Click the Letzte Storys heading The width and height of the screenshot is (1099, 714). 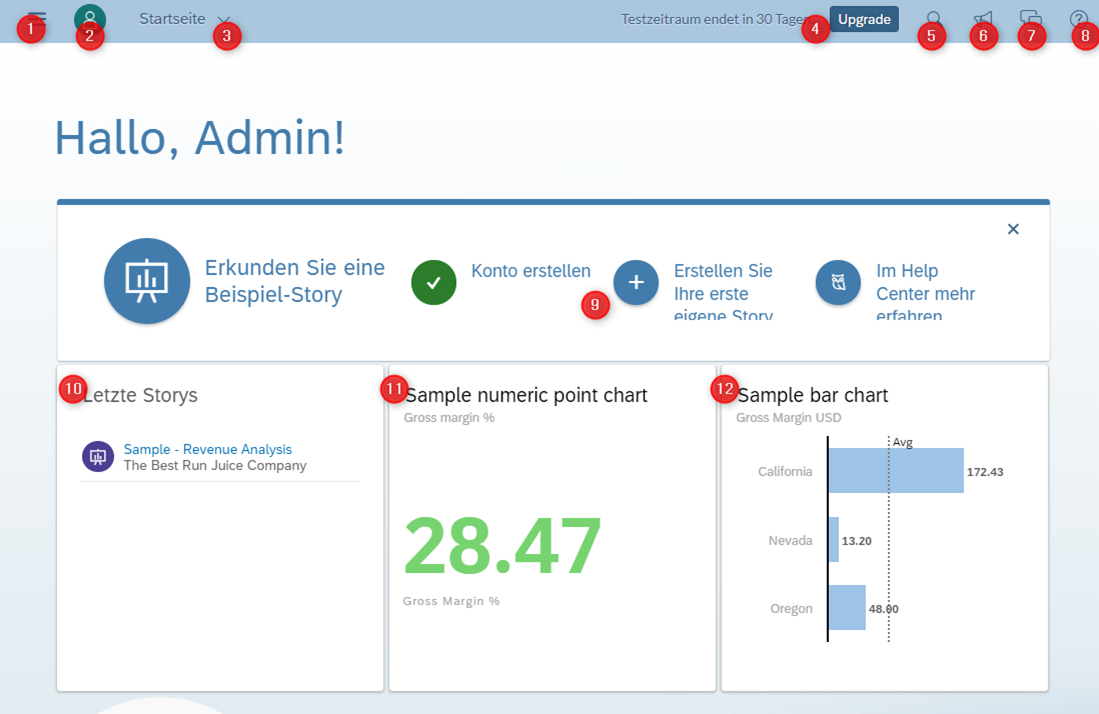pos(140,395)
